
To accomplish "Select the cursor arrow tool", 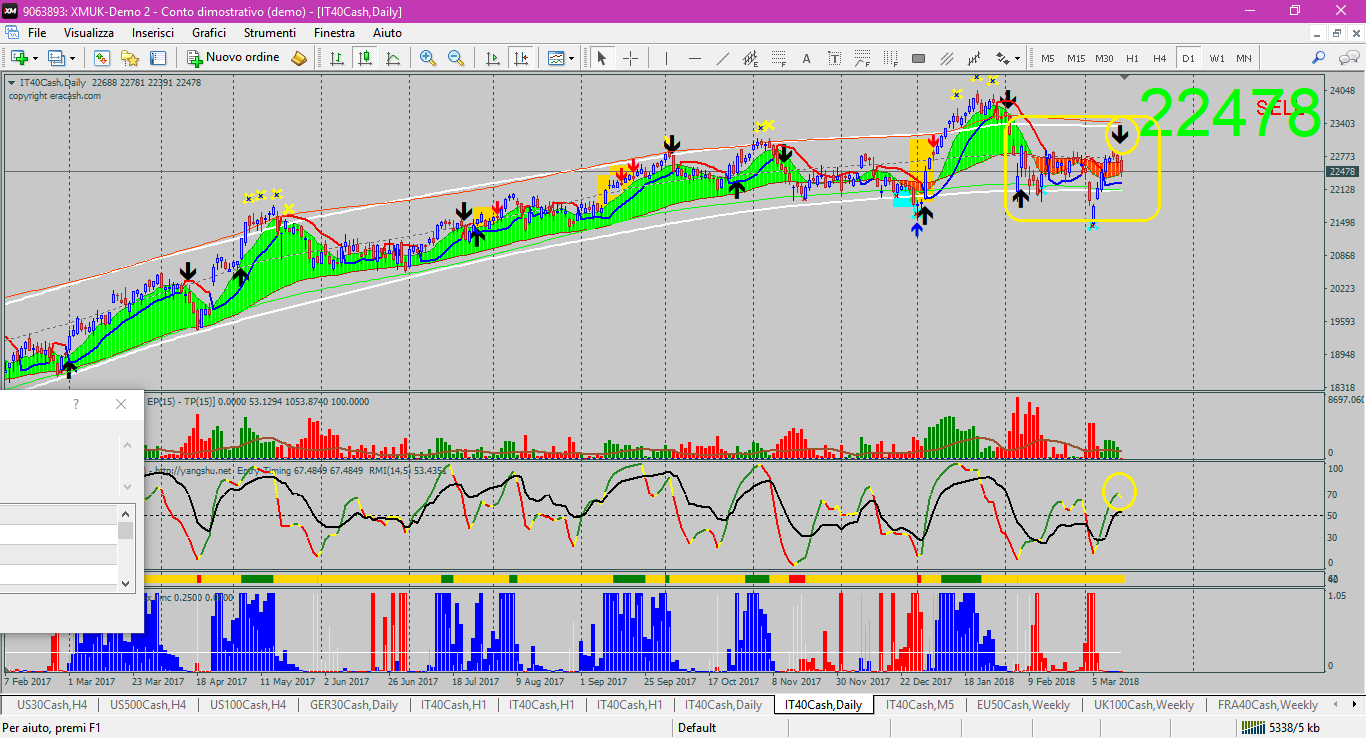I will click(602, 58).
